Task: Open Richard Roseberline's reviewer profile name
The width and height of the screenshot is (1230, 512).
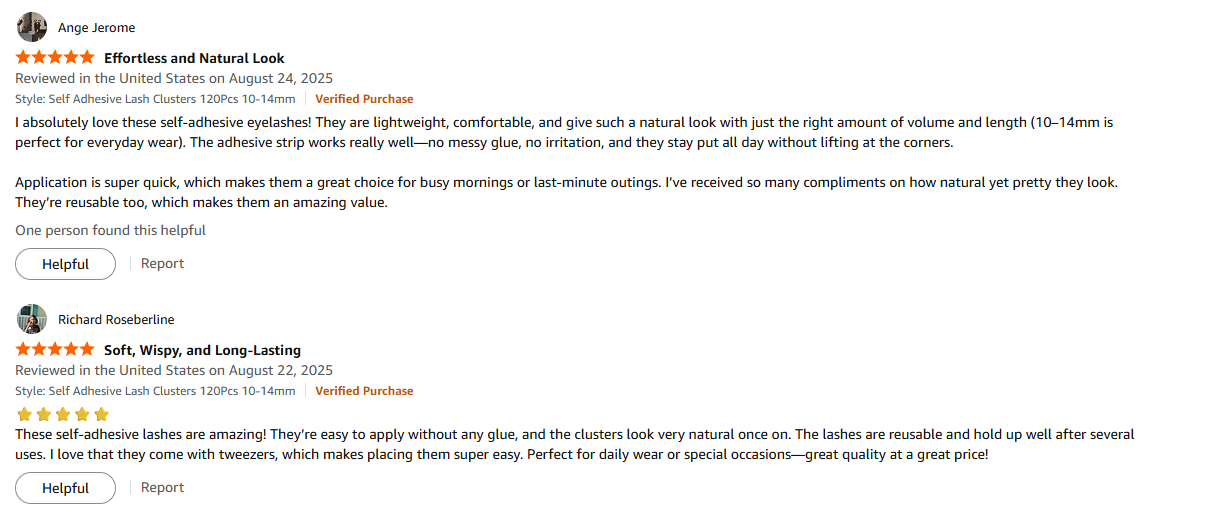Action: [x=116, y=320]
